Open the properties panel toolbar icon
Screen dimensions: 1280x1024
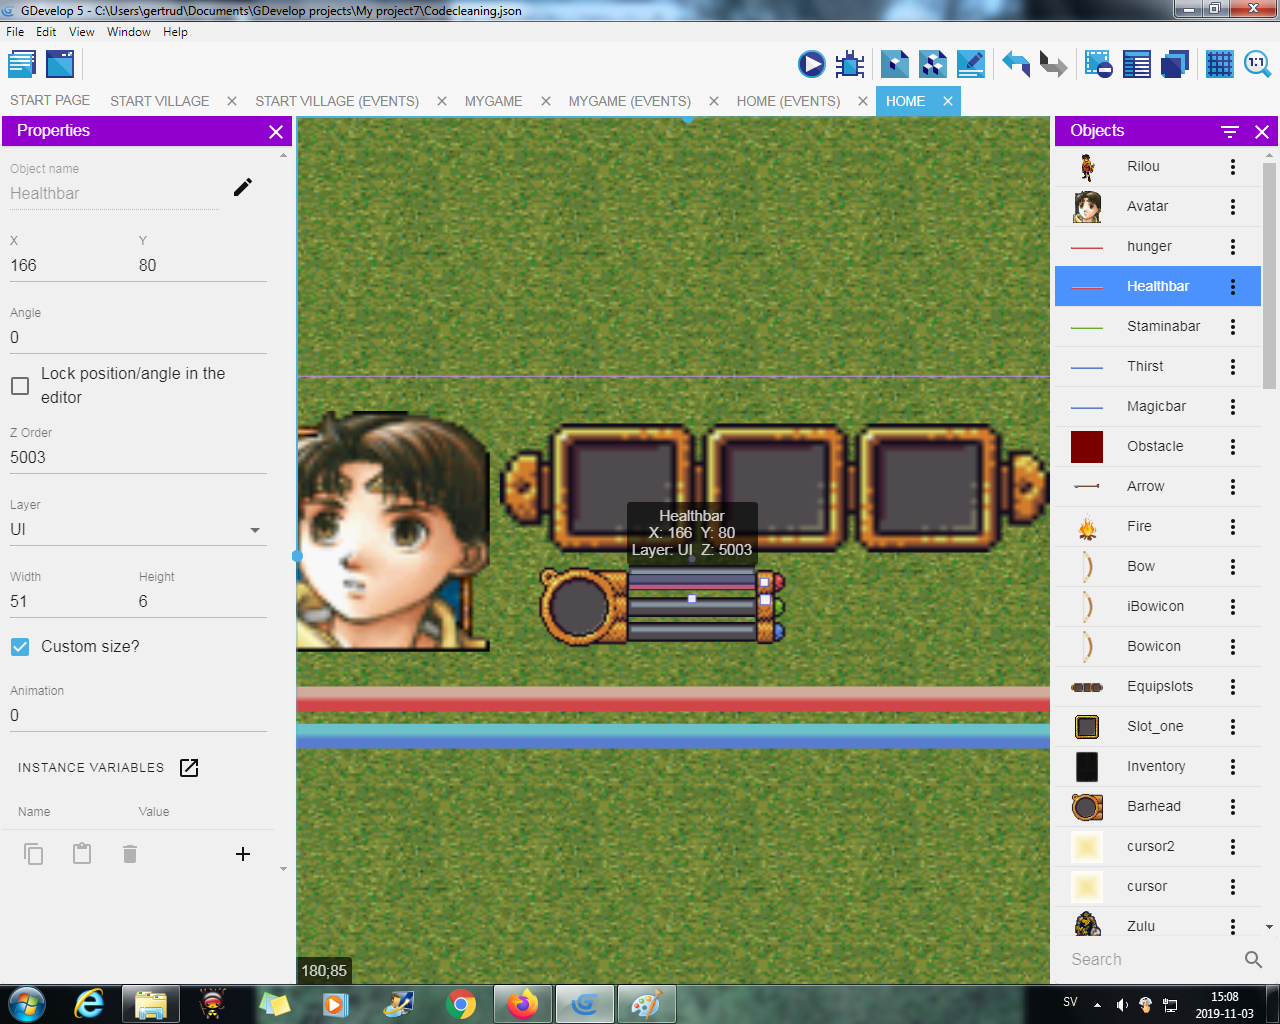tap(971, 65)
